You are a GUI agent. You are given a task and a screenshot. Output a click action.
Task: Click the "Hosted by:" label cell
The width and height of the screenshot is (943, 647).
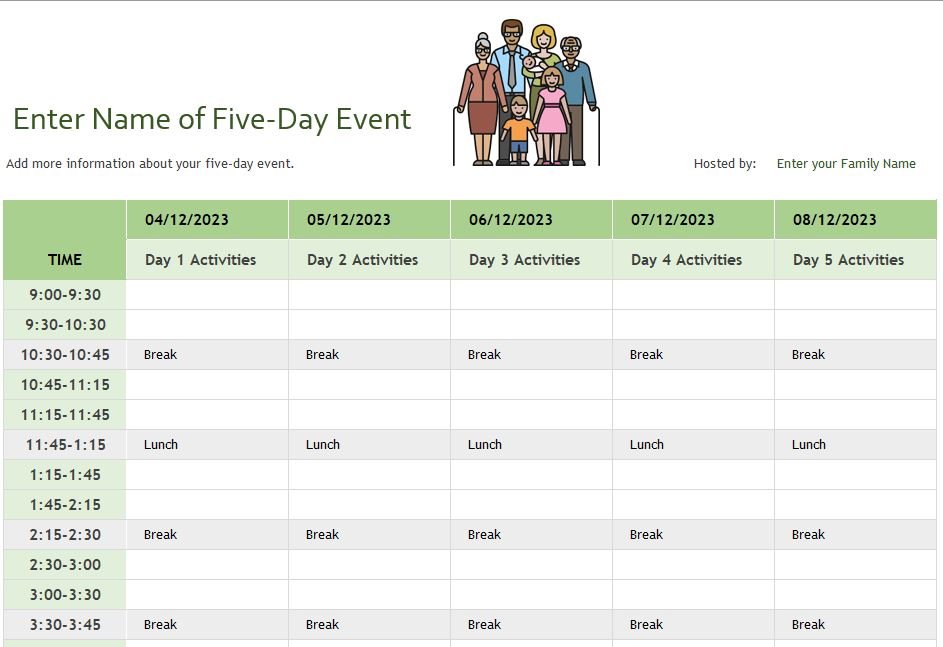tap(724, 164)
